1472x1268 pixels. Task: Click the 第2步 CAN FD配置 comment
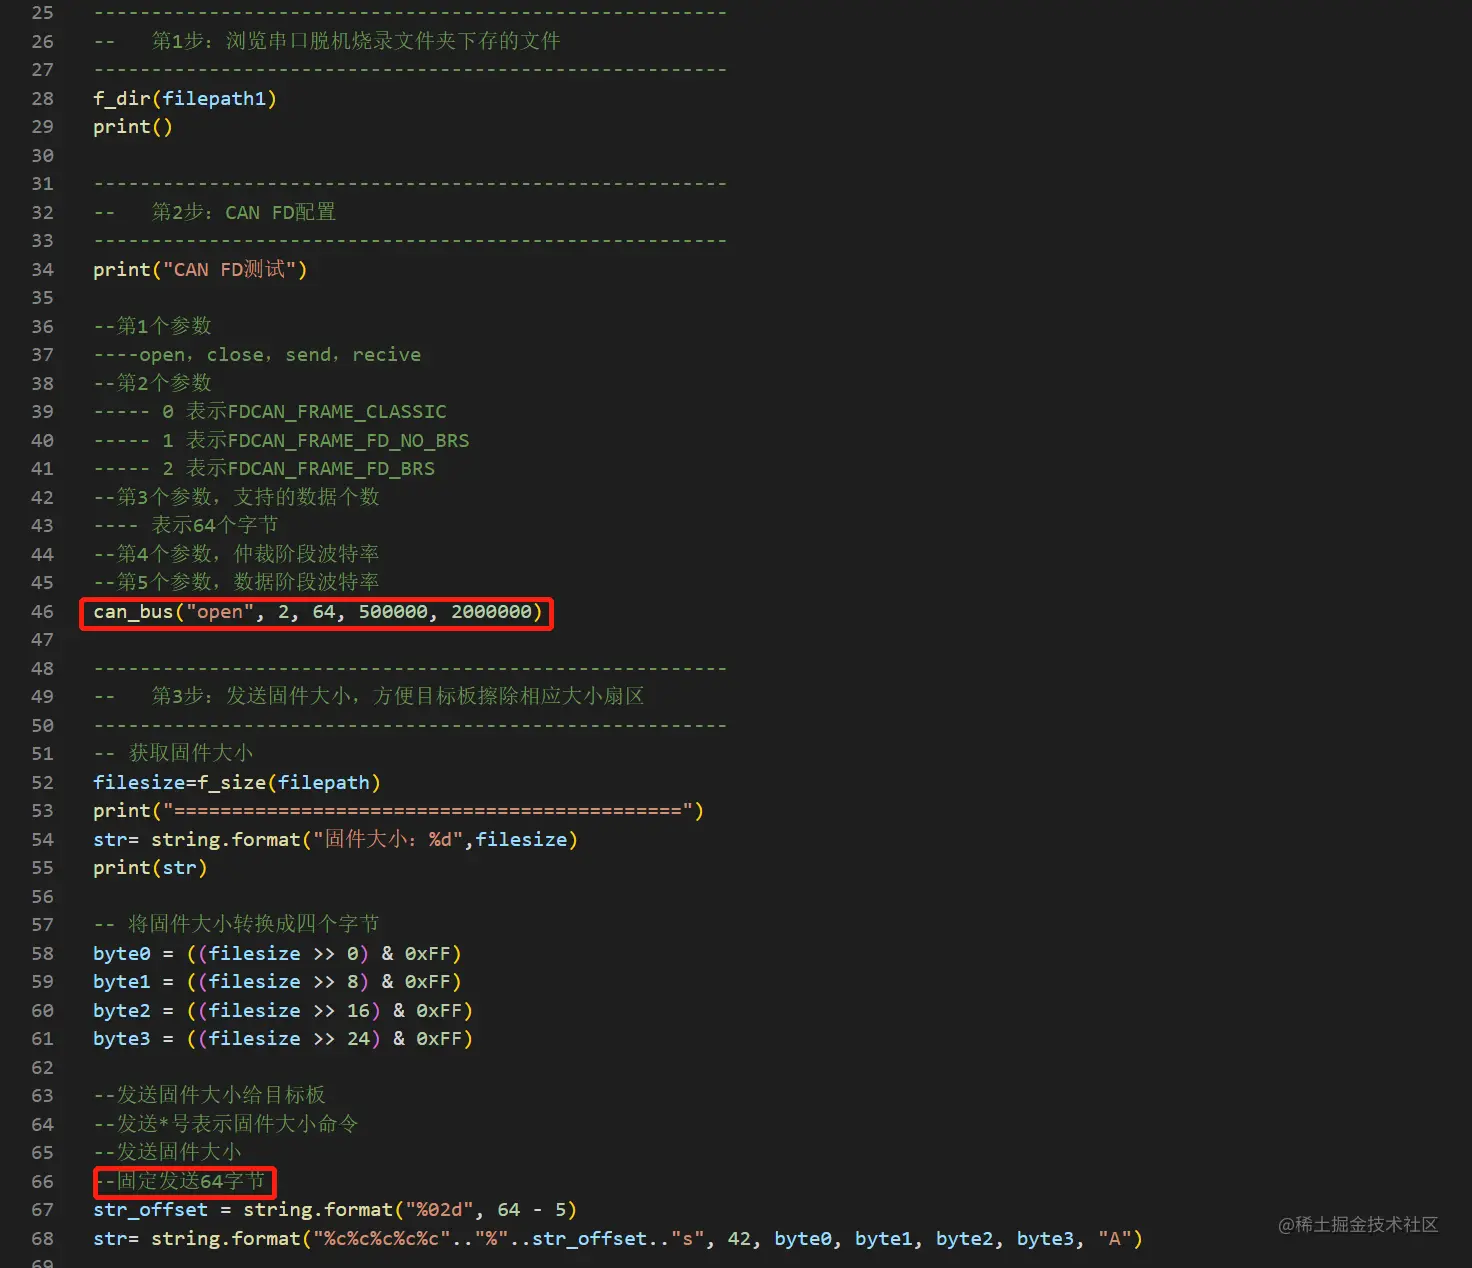pos(215,212)
